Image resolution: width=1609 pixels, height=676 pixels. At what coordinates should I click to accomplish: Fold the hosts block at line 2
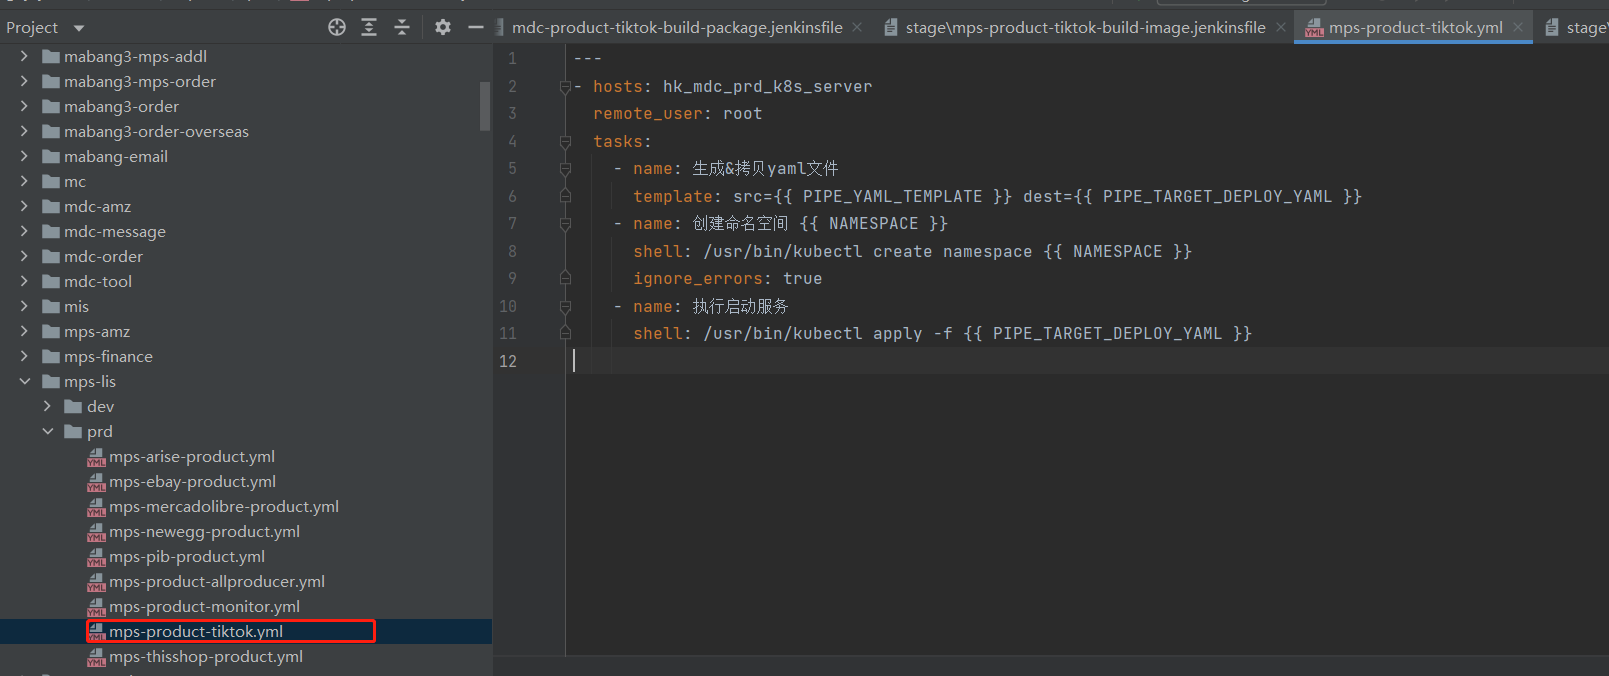[x=565, y=87]
